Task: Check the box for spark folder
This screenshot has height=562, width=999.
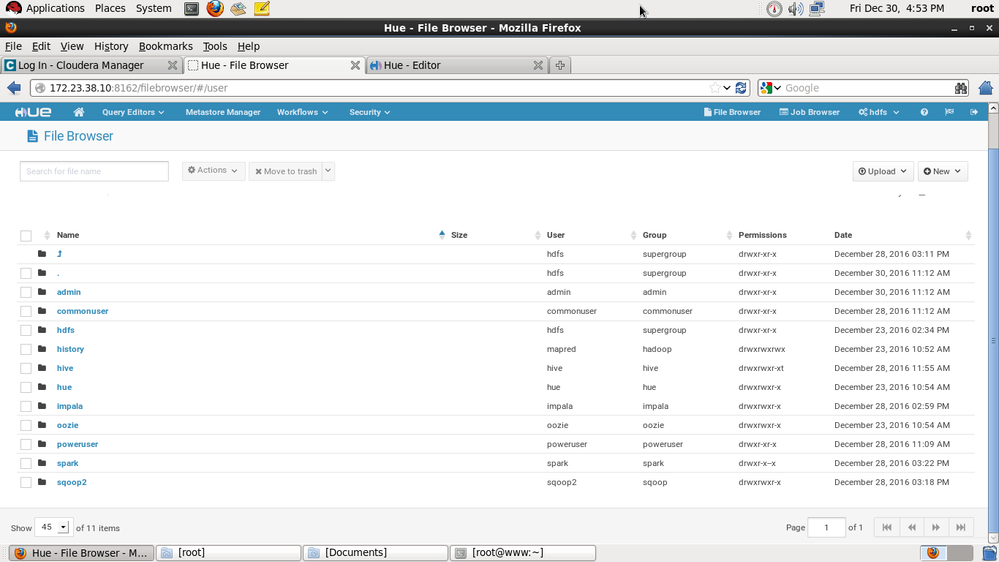Action: tap(25, 464)
